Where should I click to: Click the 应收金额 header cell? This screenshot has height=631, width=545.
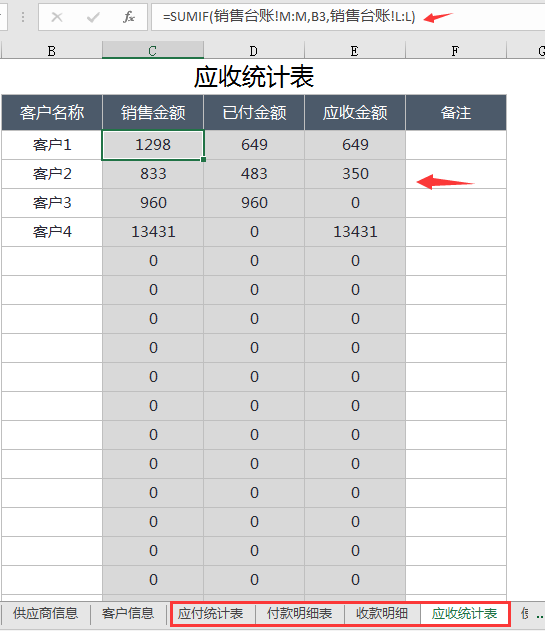pos(355,113)
